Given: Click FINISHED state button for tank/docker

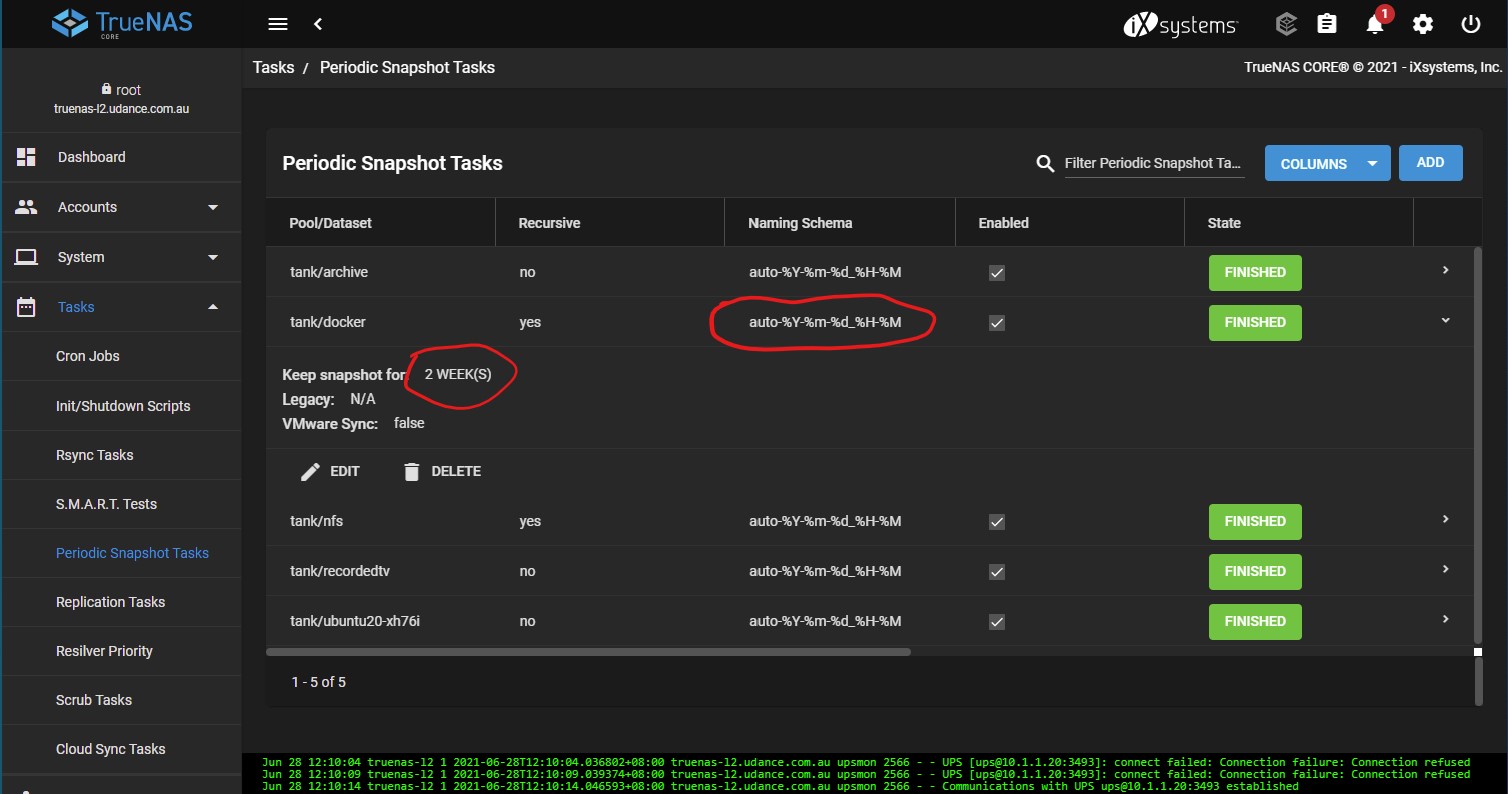Looking at the screenshot, I should pos(1255,322).
